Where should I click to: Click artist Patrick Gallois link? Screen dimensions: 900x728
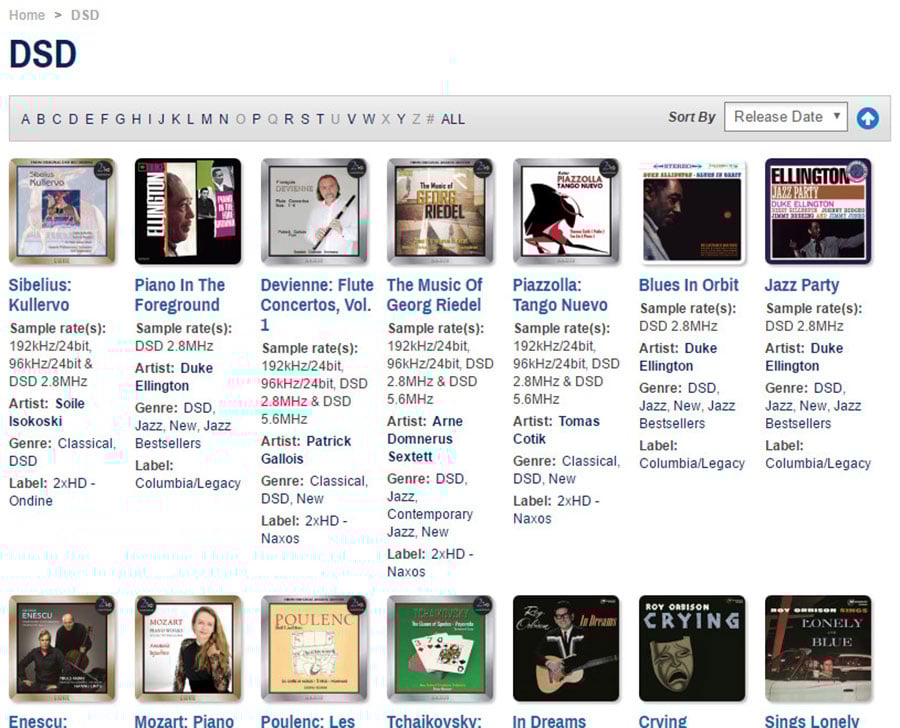[x=306, y=450]
